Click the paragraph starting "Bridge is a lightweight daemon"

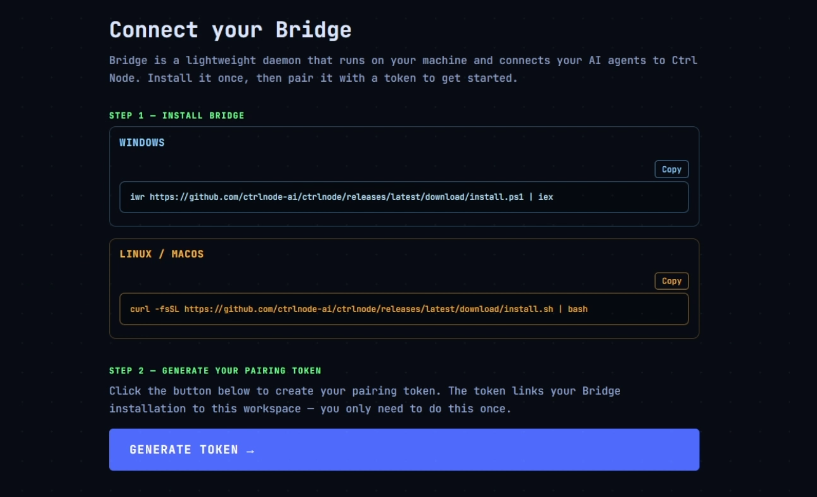[x=403, y=69]
